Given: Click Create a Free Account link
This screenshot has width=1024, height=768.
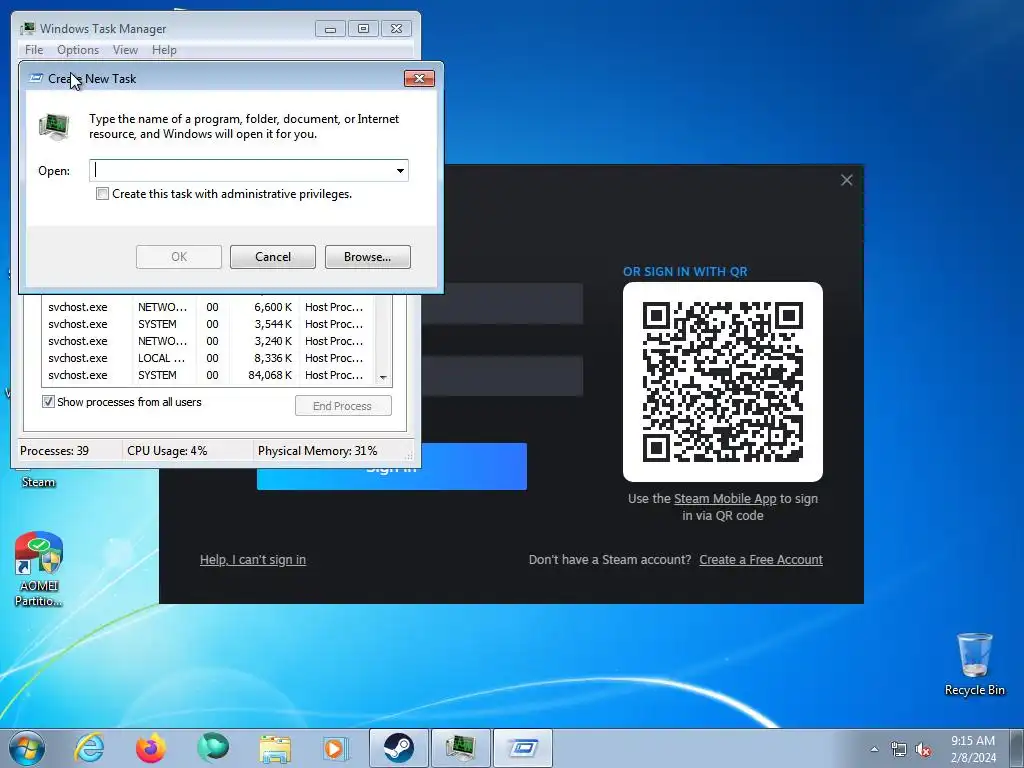Looking at the screenshot, I should 761,560.
